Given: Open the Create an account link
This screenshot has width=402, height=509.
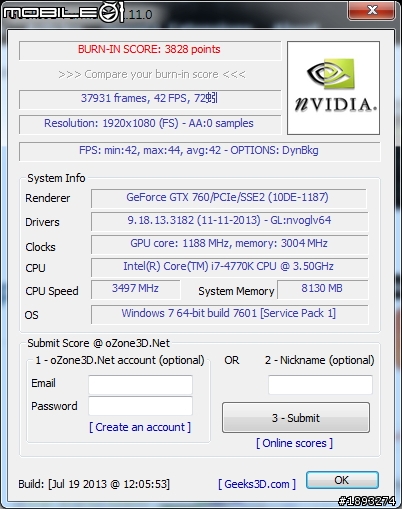Looking at the screenshot, I should (140, 427).
